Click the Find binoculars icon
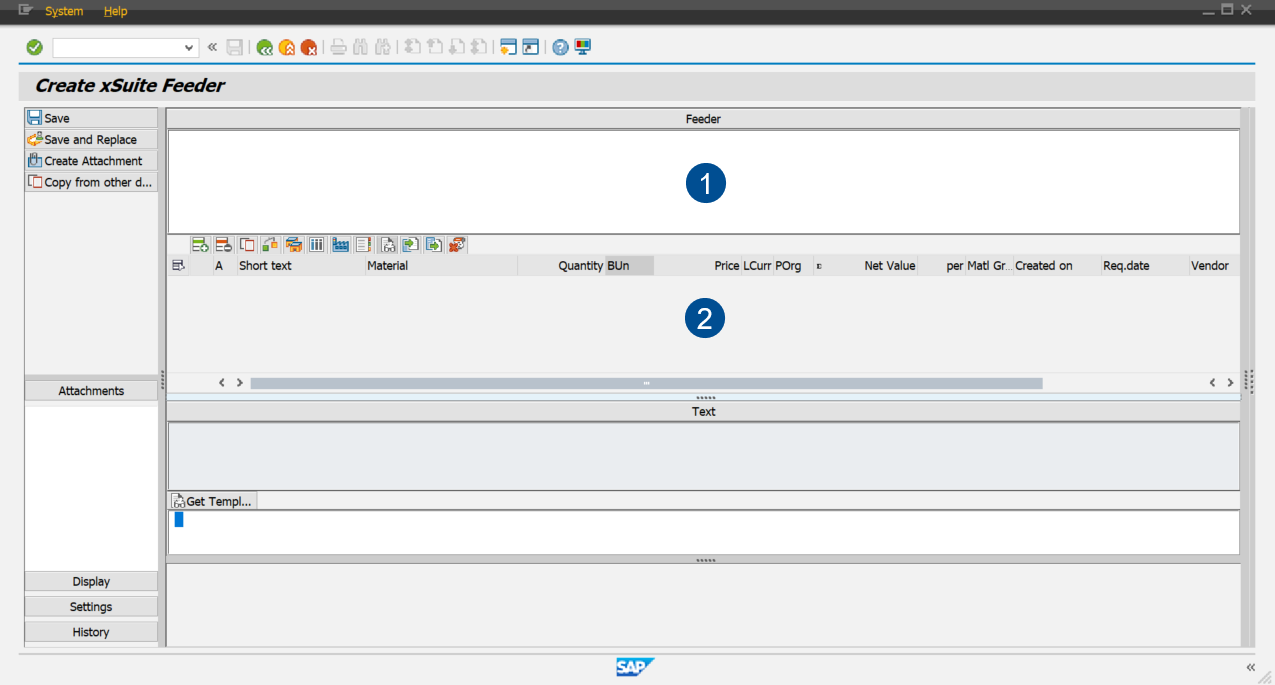Viewport: 1275px width, 685px height. (360, 47)
